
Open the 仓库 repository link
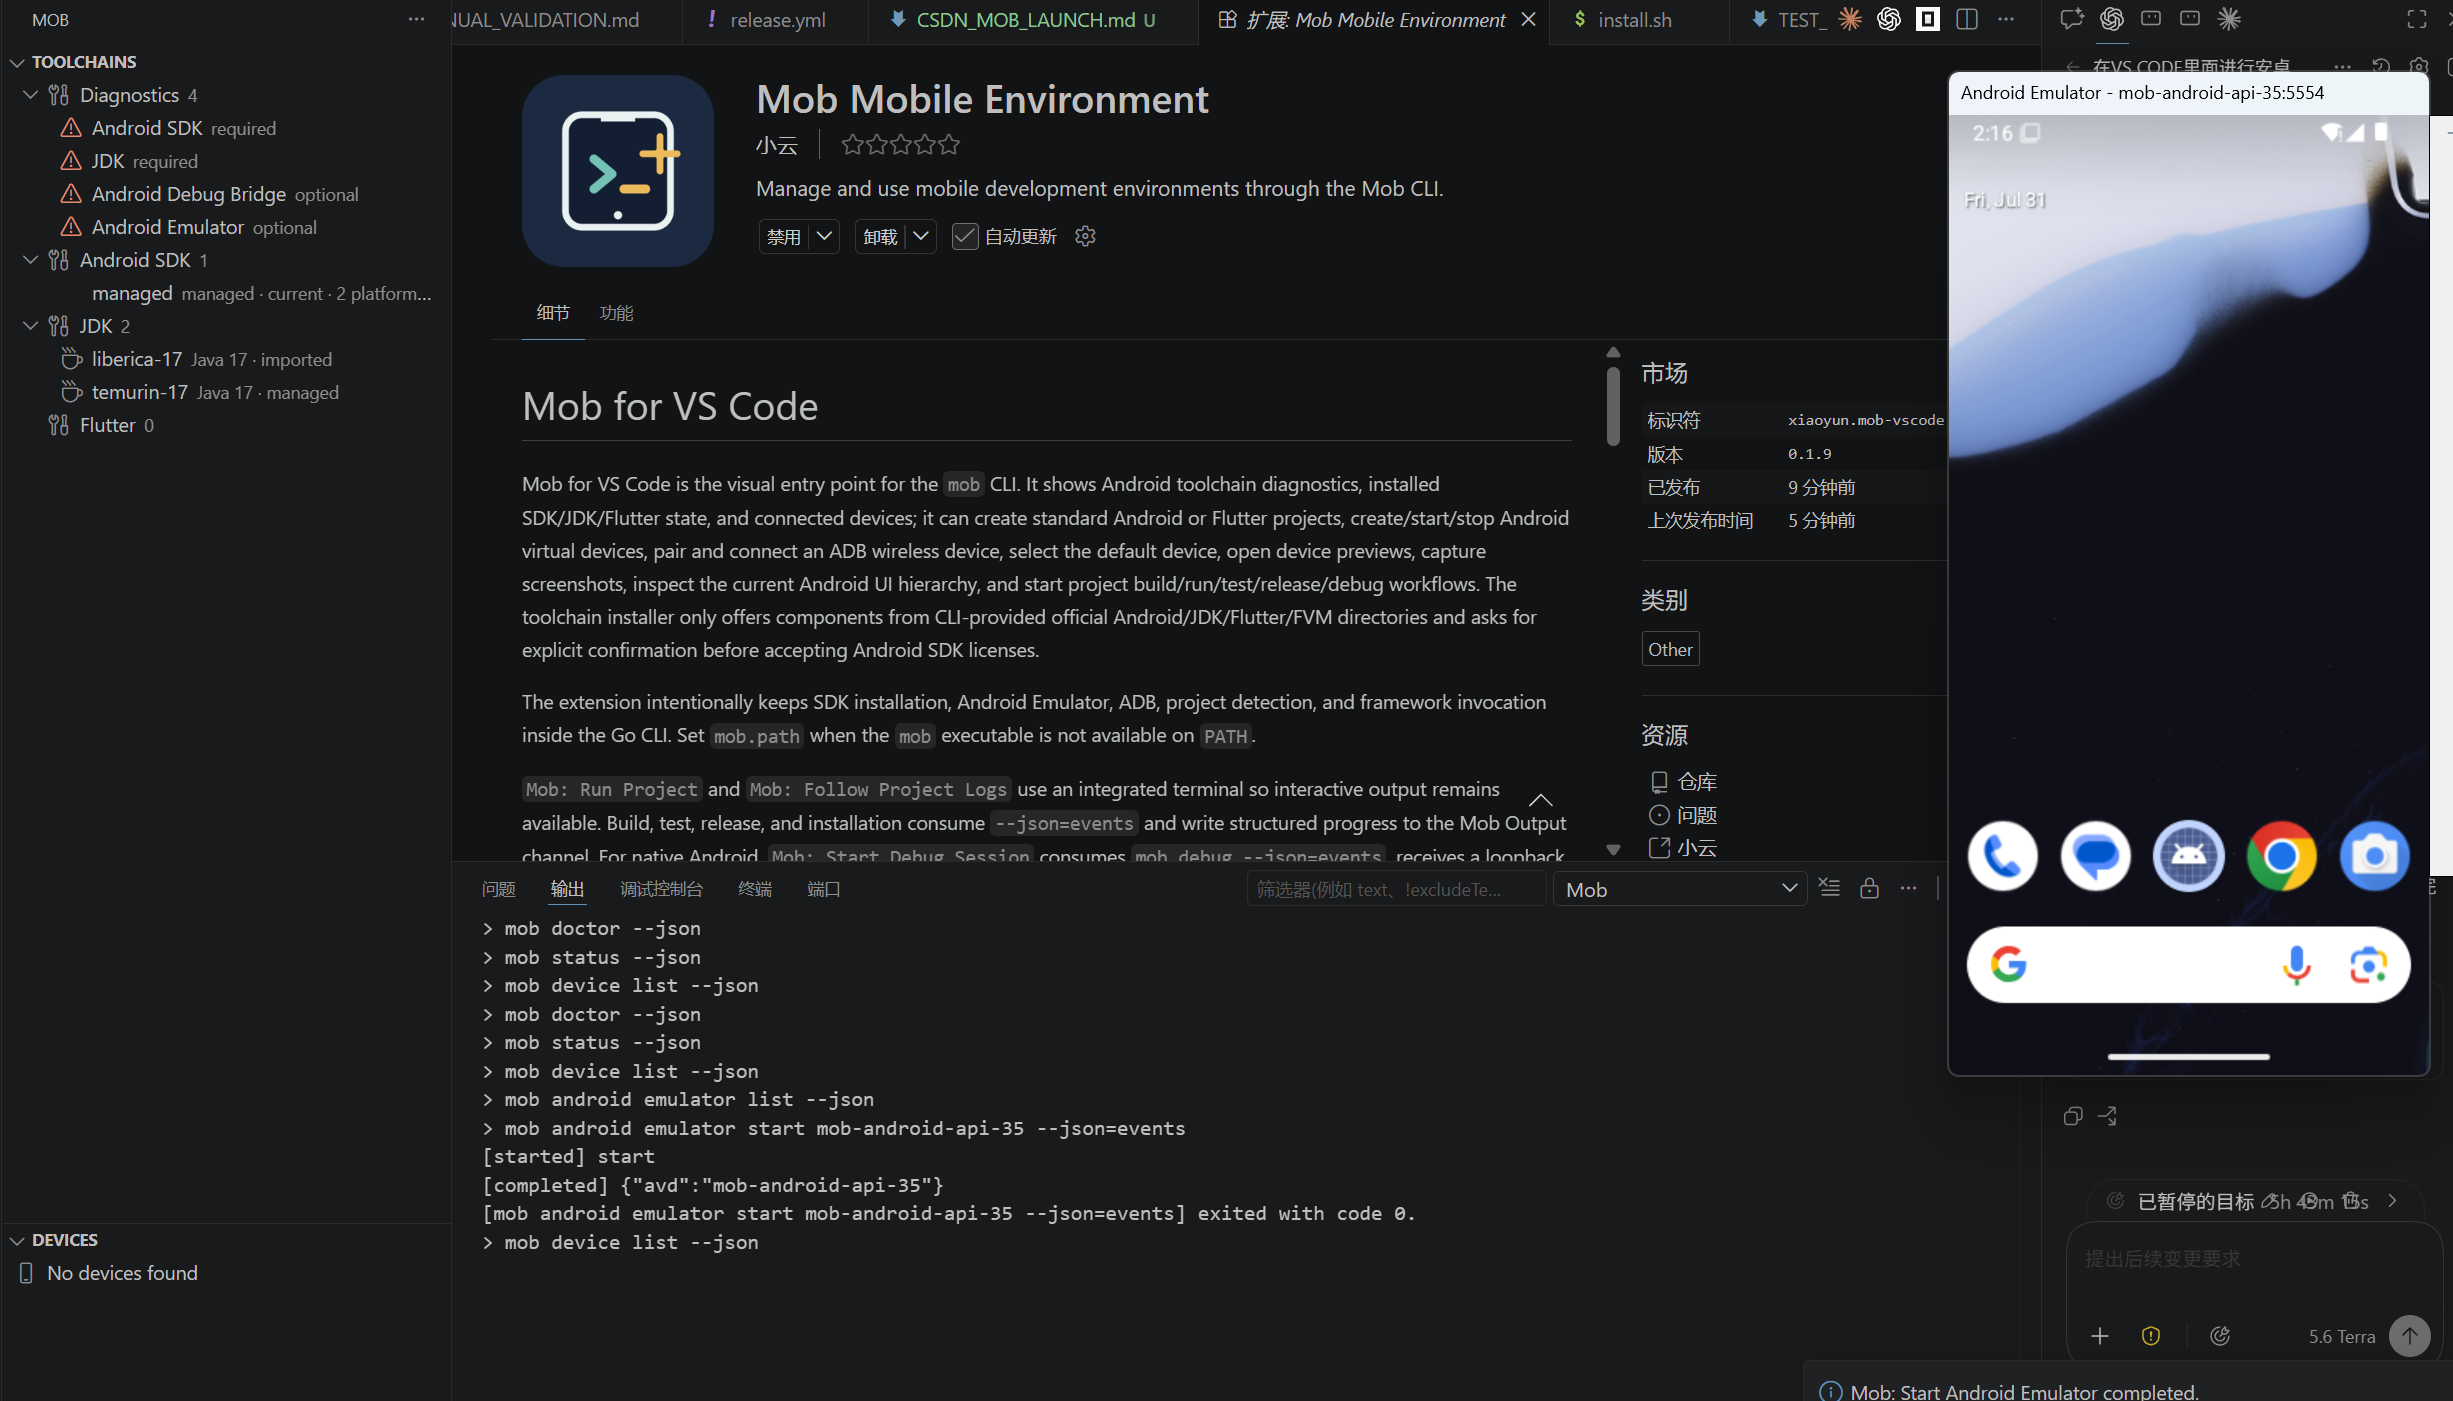pyautogui.click(x=1696, y=781)
